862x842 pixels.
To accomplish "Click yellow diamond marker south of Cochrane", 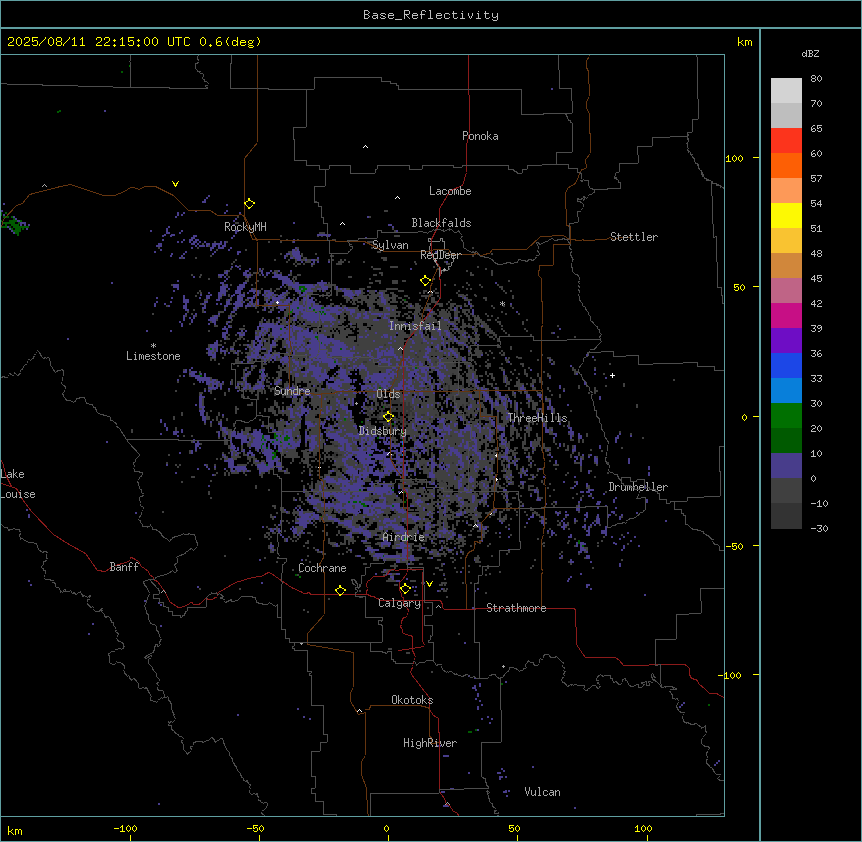I will tap(340, 590).
